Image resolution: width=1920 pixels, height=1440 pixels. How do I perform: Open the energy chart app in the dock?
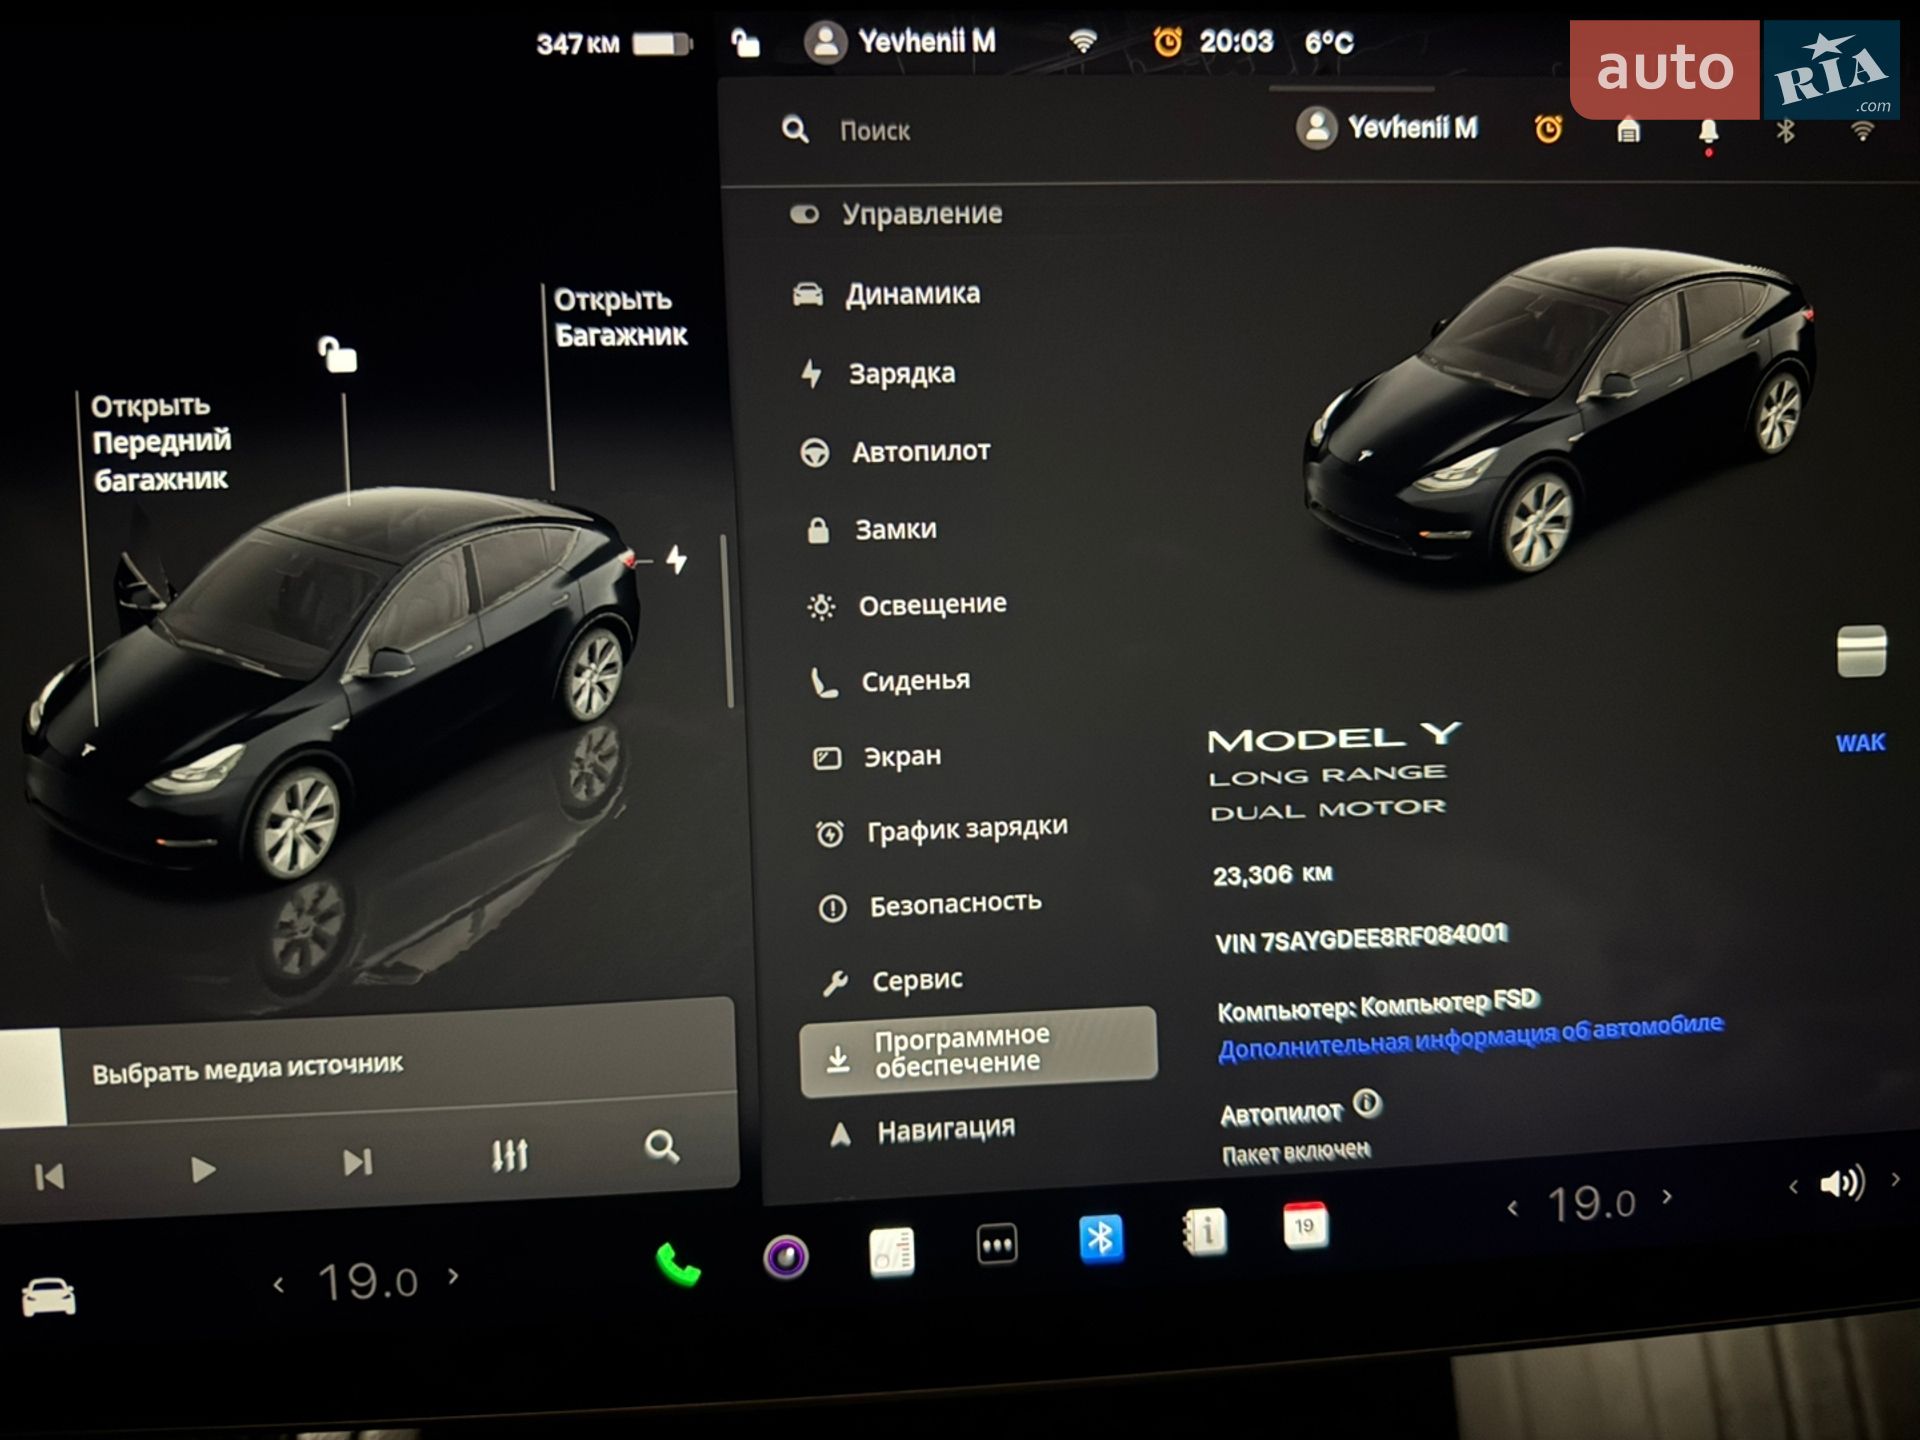pos(892,1251)
